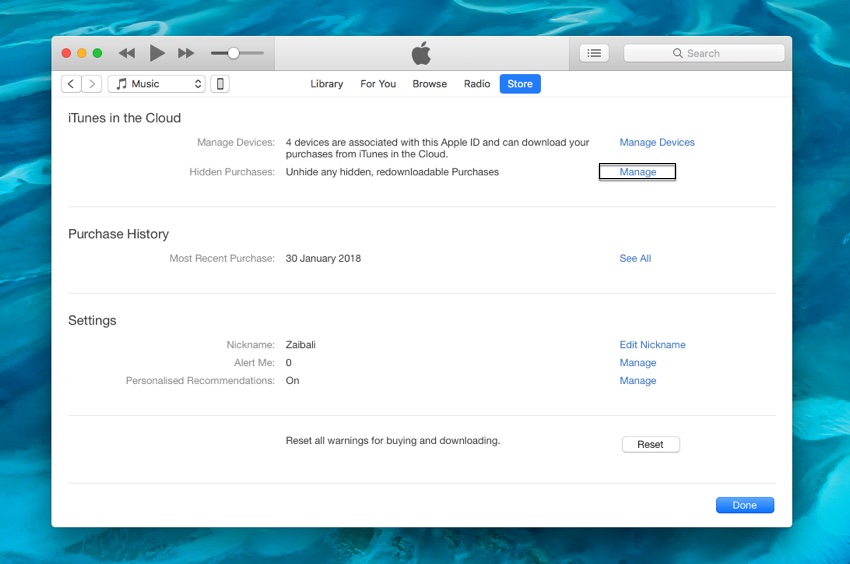Click the 'iTunes in the Cloud' heading
Viewport: 850px width, 564px height.
tap(124, 118)
